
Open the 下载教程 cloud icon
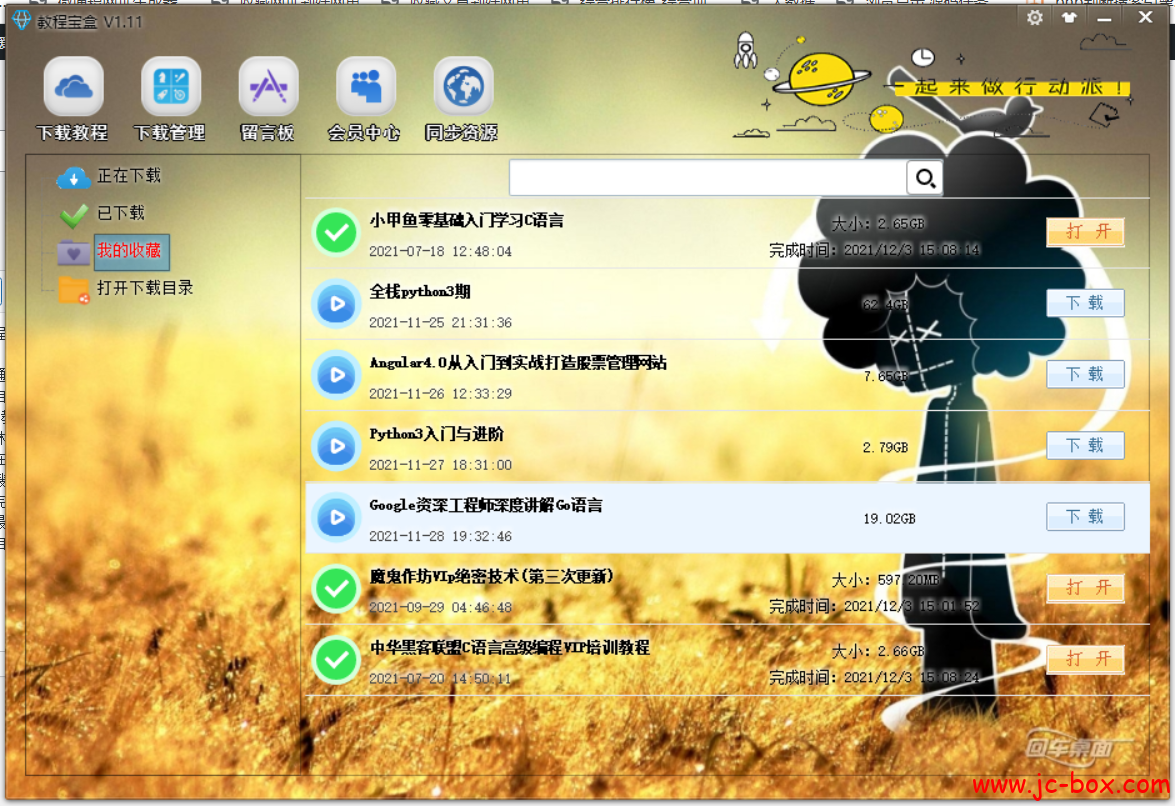click(73, 87)
